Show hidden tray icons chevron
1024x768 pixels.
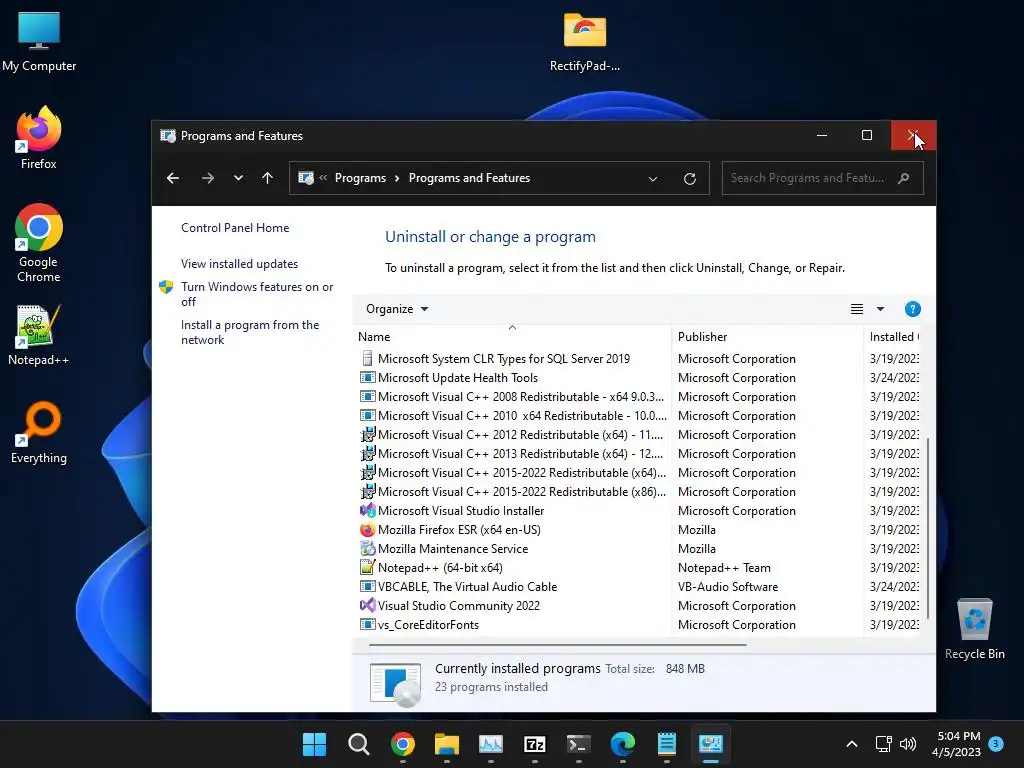click(x=852, y=744)
